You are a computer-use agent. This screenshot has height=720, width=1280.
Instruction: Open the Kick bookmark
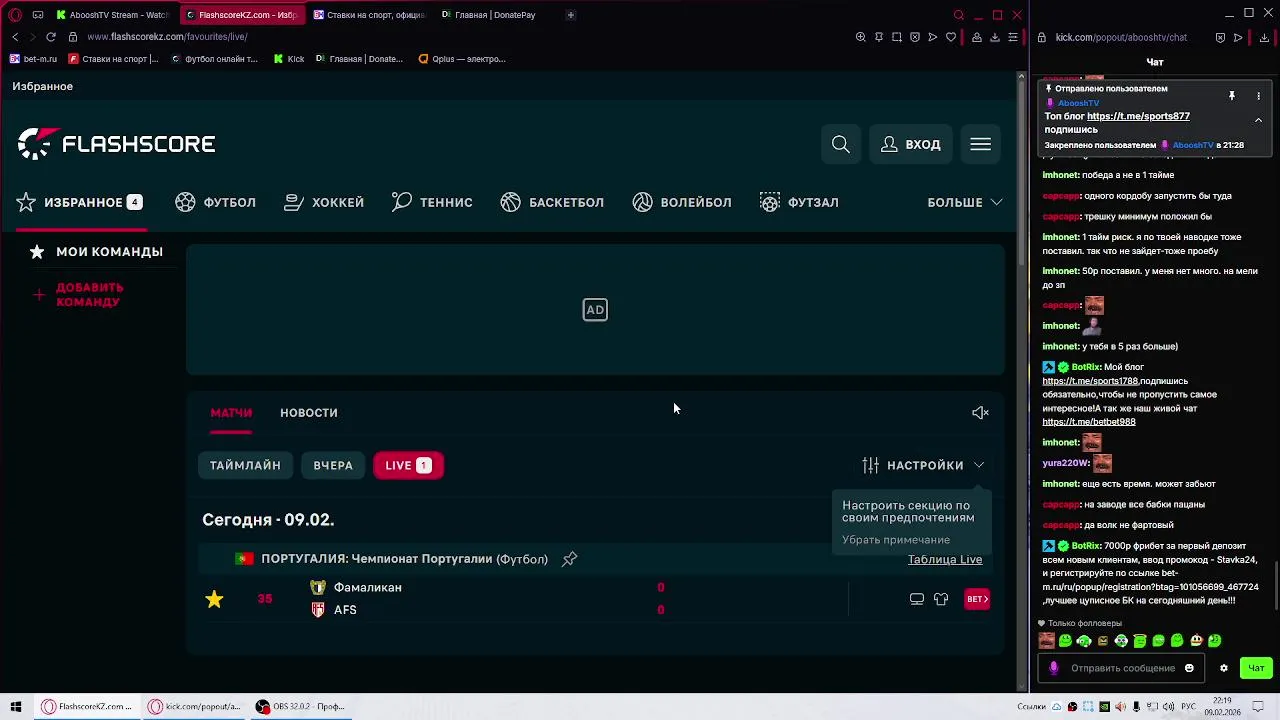click(x=289, y=59)
